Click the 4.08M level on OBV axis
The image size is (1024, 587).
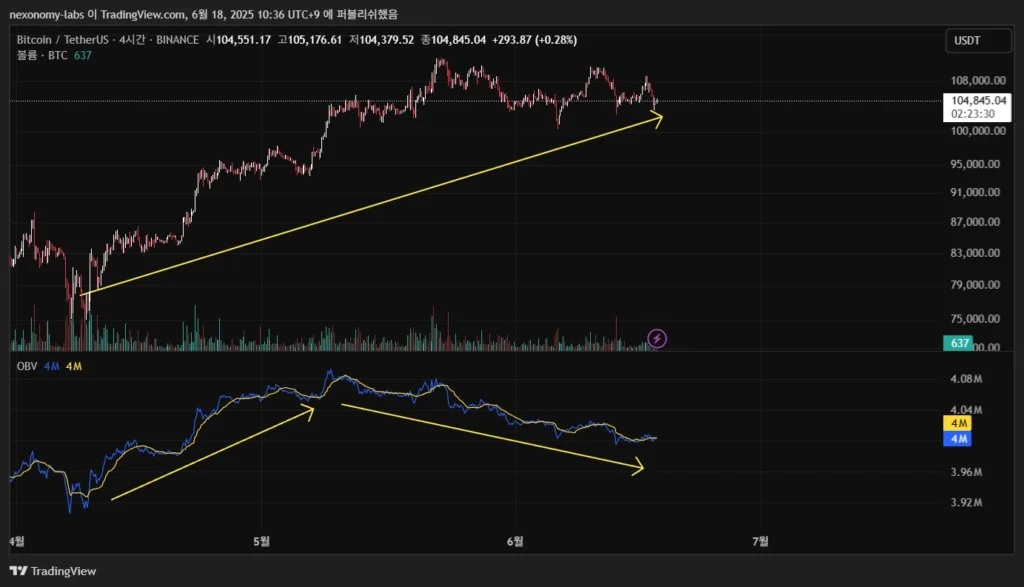(966, 379)
